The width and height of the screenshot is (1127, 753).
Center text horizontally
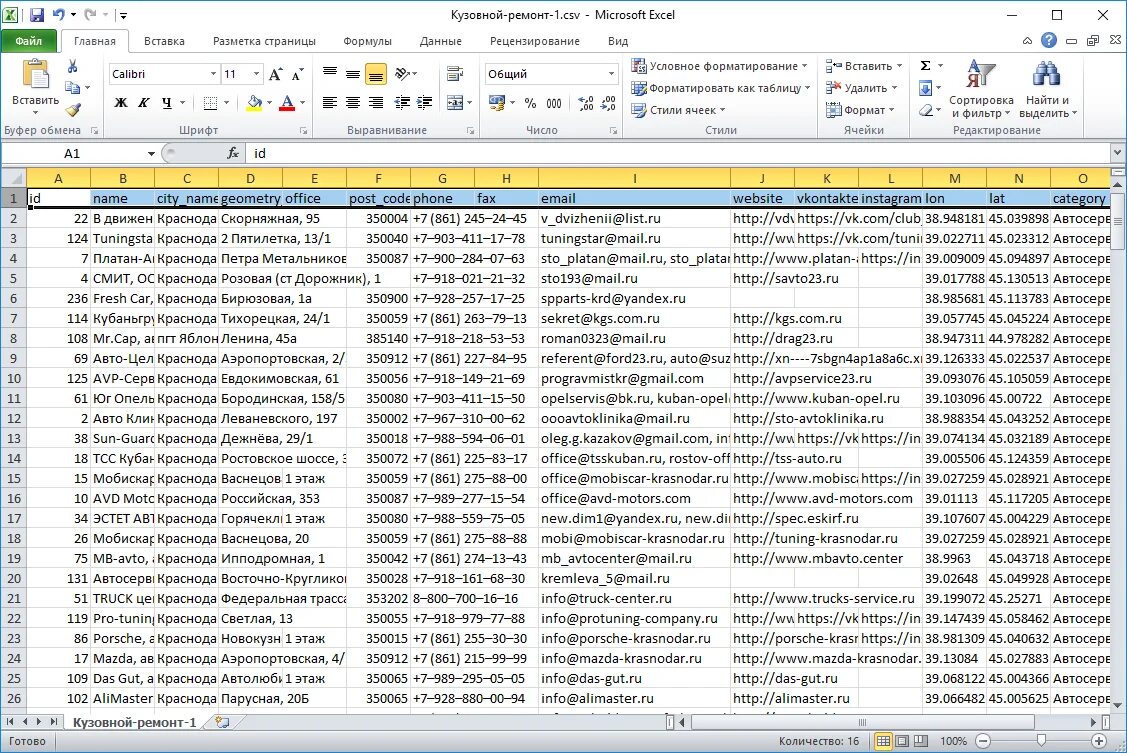coord(353,103)
